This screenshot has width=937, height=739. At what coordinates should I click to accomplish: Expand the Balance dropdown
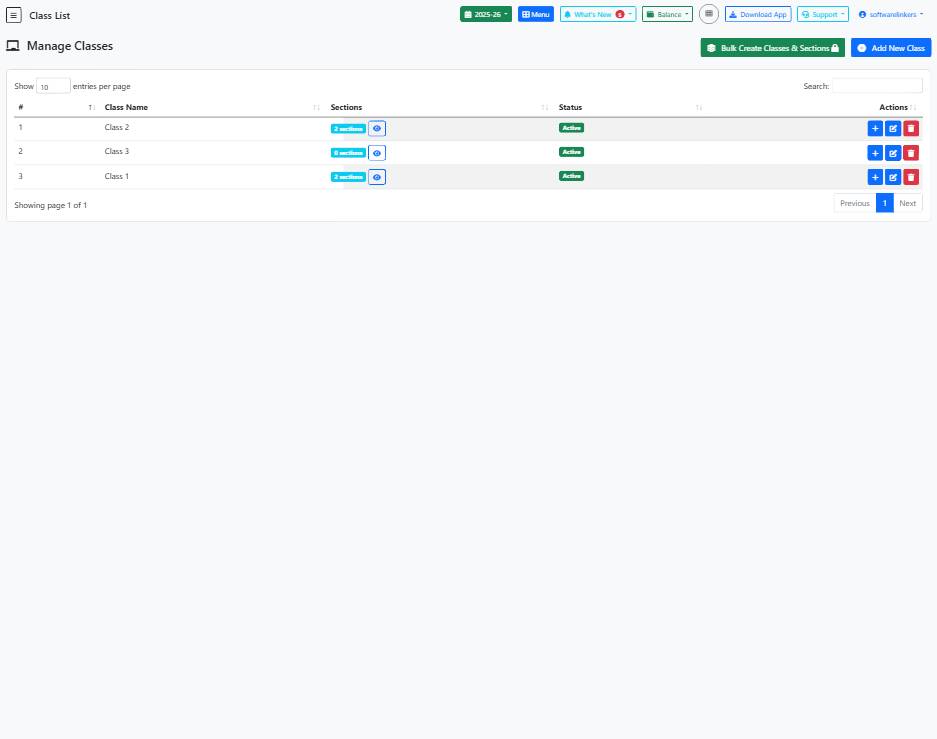tap(667, 14)
